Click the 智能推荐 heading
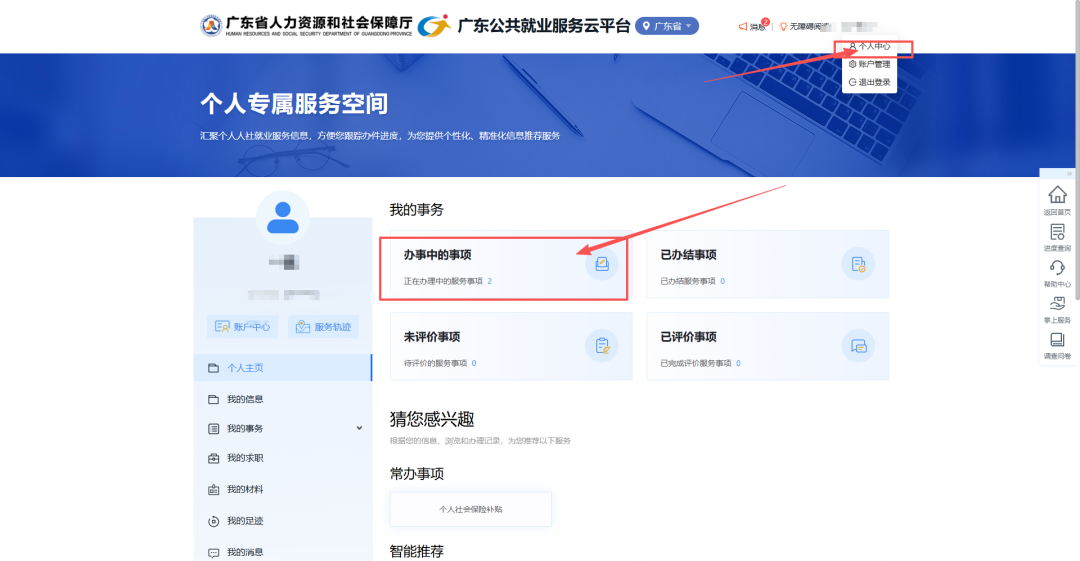The width and height of the screenshot is (1080, 561). [417, 551]
